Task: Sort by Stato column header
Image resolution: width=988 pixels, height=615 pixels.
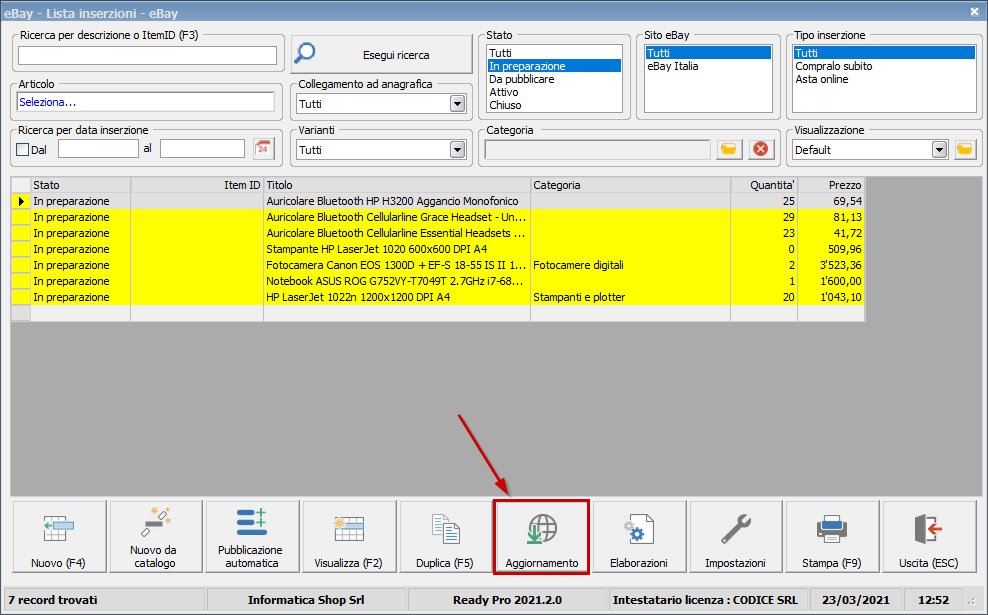Action: 81,185
